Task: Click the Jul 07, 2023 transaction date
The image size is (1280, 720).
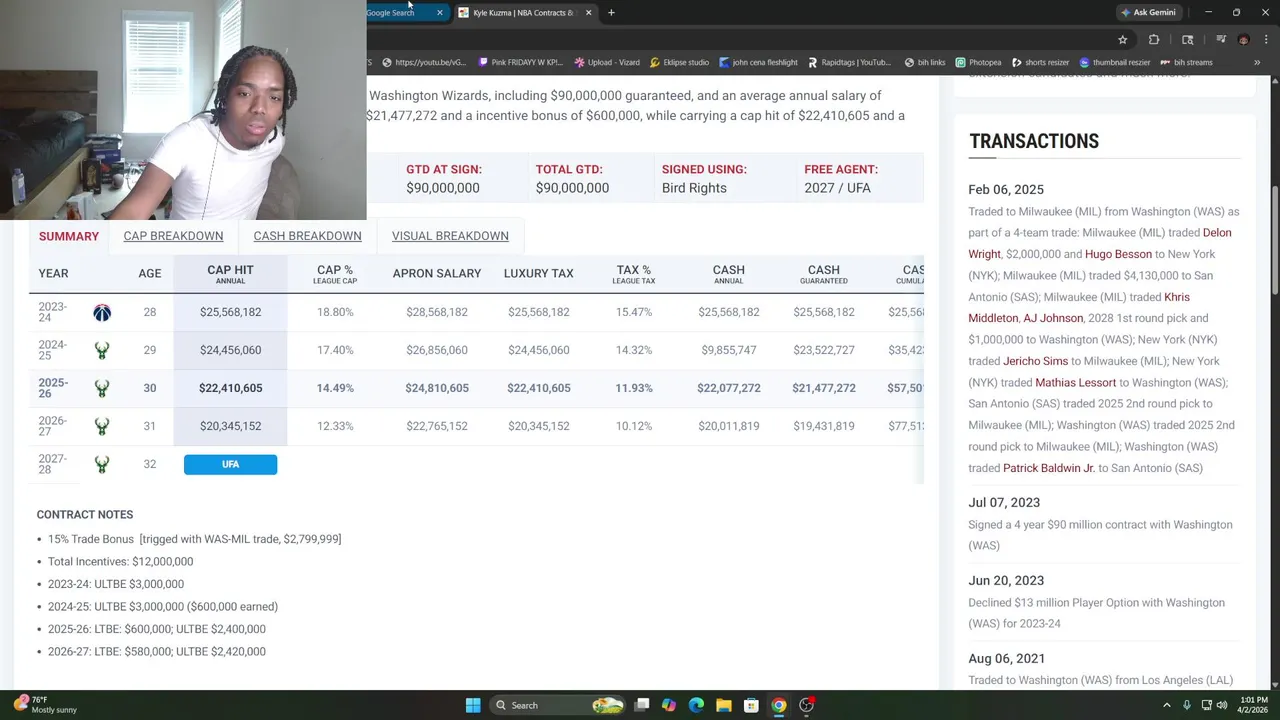Action: 1004,502
